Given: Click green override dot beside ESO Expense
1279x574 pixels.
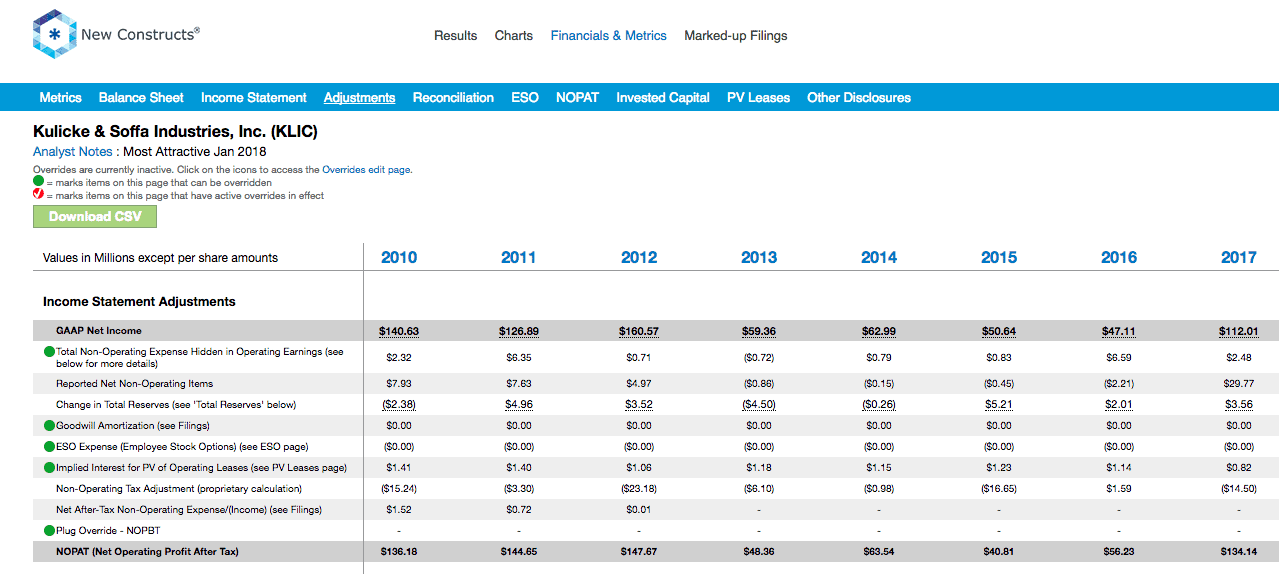Looking at the screenshot, I should click(x=49, y=447).
